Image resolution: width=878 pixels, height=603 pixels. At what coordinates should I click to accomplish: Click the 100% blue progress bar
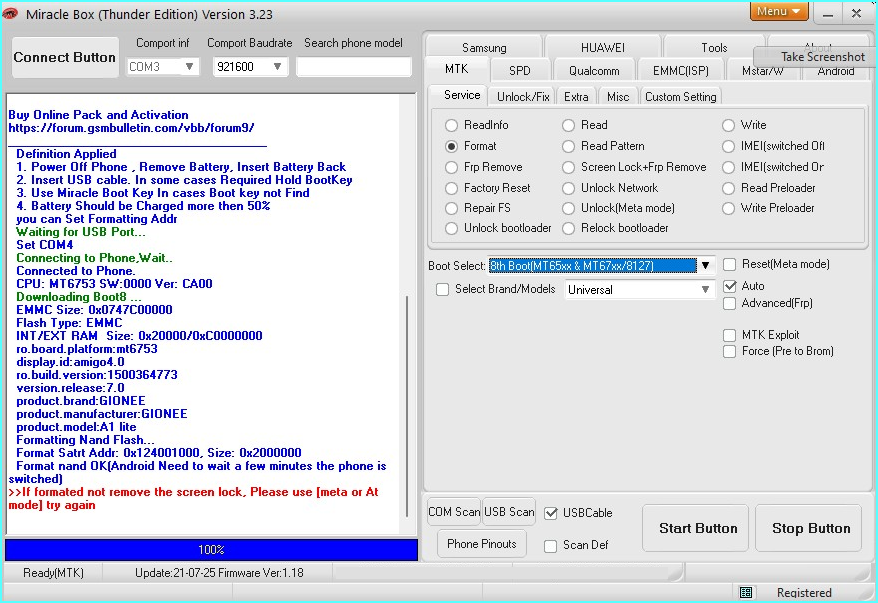212,550
